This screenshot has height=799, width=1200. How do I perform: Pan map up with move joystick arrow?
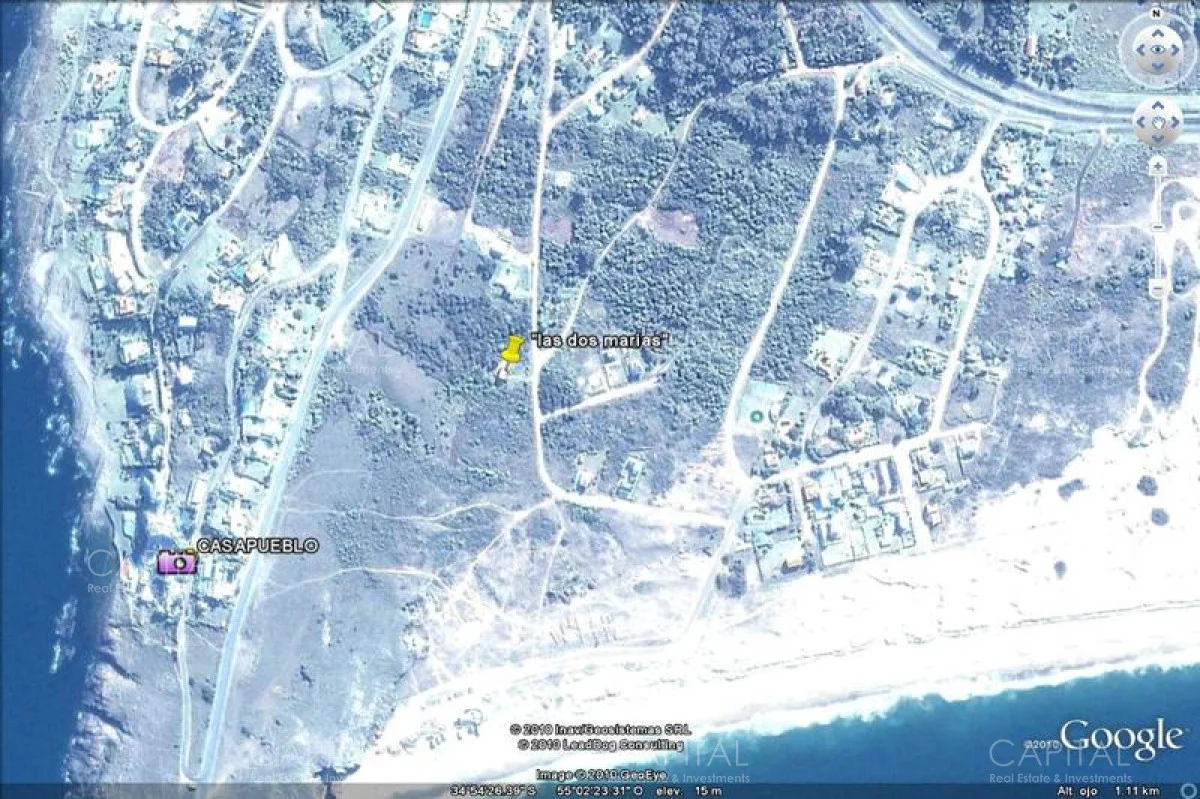(1157, 106)
